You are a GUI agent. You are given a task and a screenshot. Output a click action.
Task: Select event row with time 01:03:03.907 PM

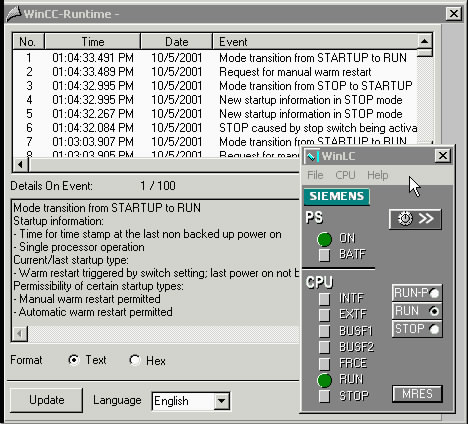(x=215, y=142)
